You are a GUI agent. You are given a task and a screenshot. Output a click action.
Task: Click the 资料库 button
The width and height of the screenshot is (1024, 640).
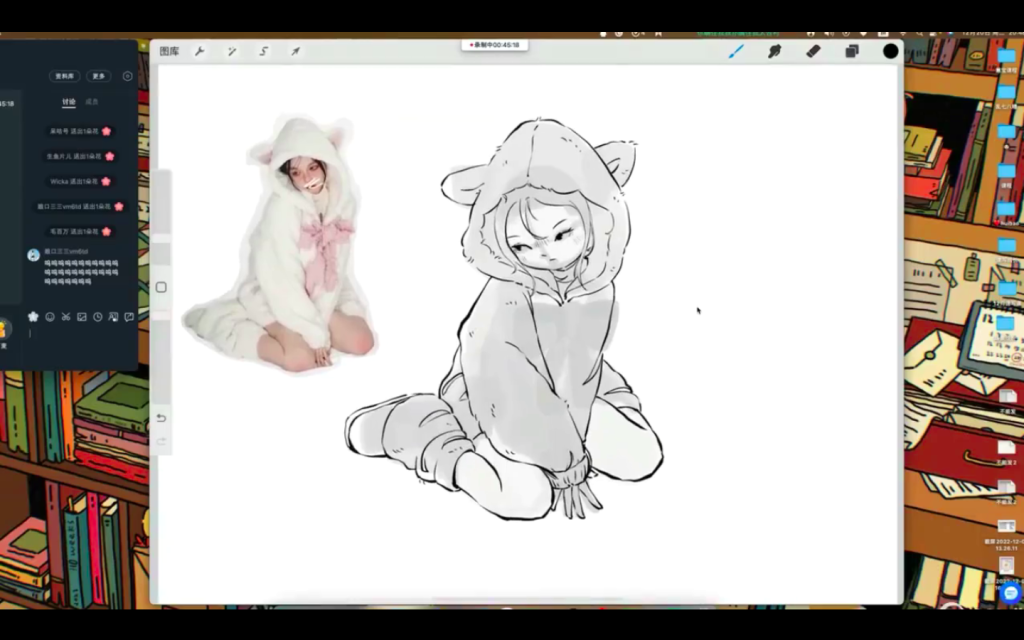65,76
